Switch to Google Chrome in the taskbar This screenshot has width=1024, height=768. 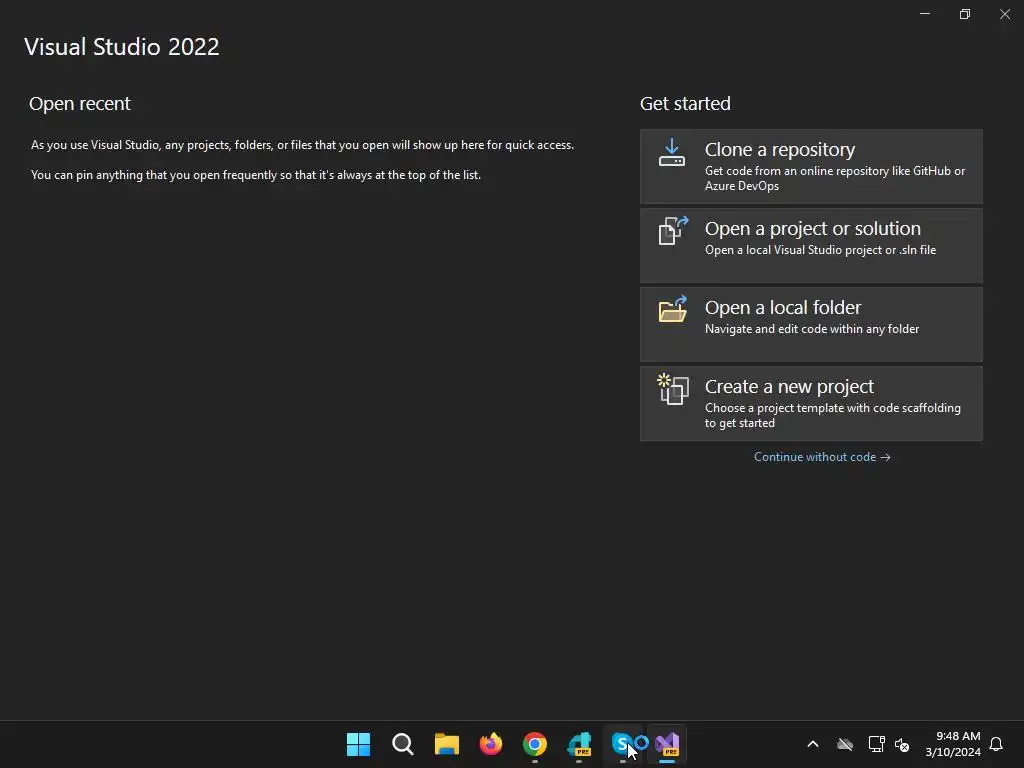tap(535, 744)
